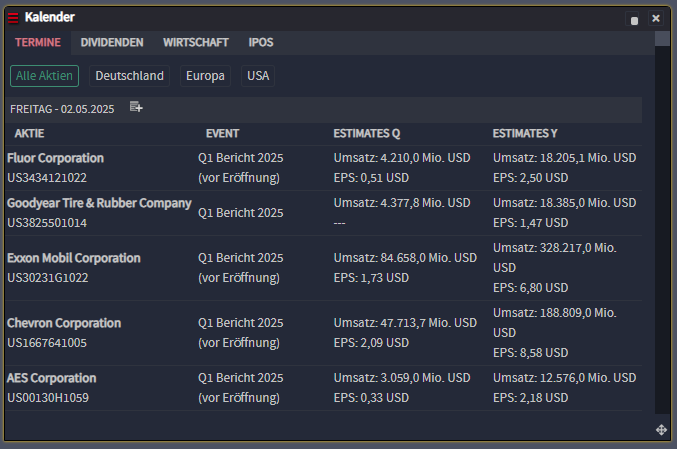The height and width of the screenshot is (449, 677).
Task: Click the Kalender window title
Action: click(x=50, y=17)
